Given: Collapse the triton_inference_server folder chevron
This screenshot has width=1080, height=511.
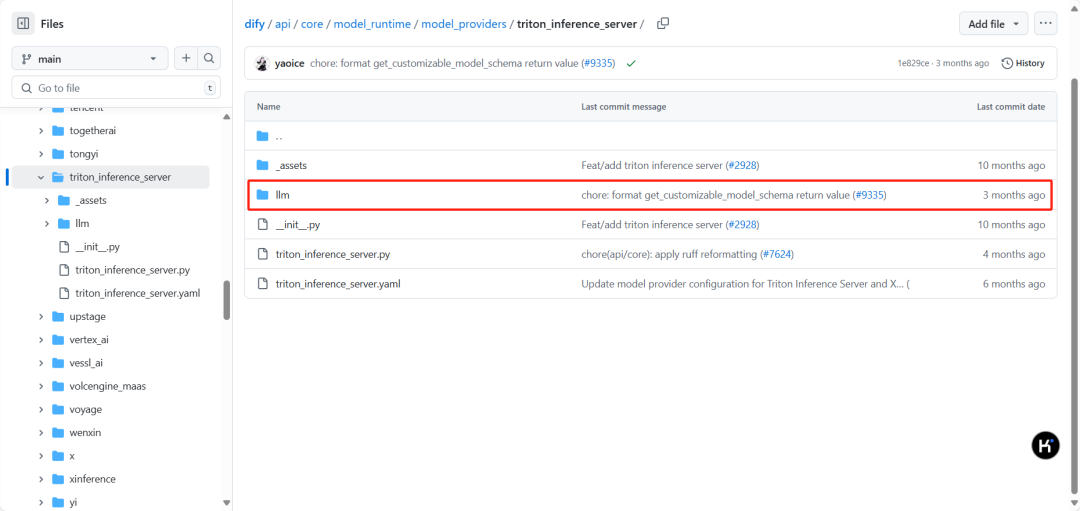Looking at the screenshot, I should (41, 177).
